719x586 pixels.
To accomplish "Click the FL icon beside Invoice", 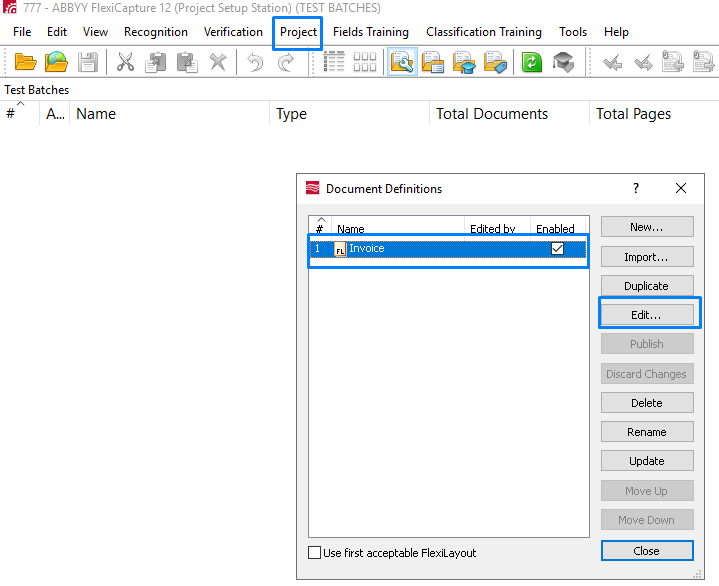I will point(340,249).
